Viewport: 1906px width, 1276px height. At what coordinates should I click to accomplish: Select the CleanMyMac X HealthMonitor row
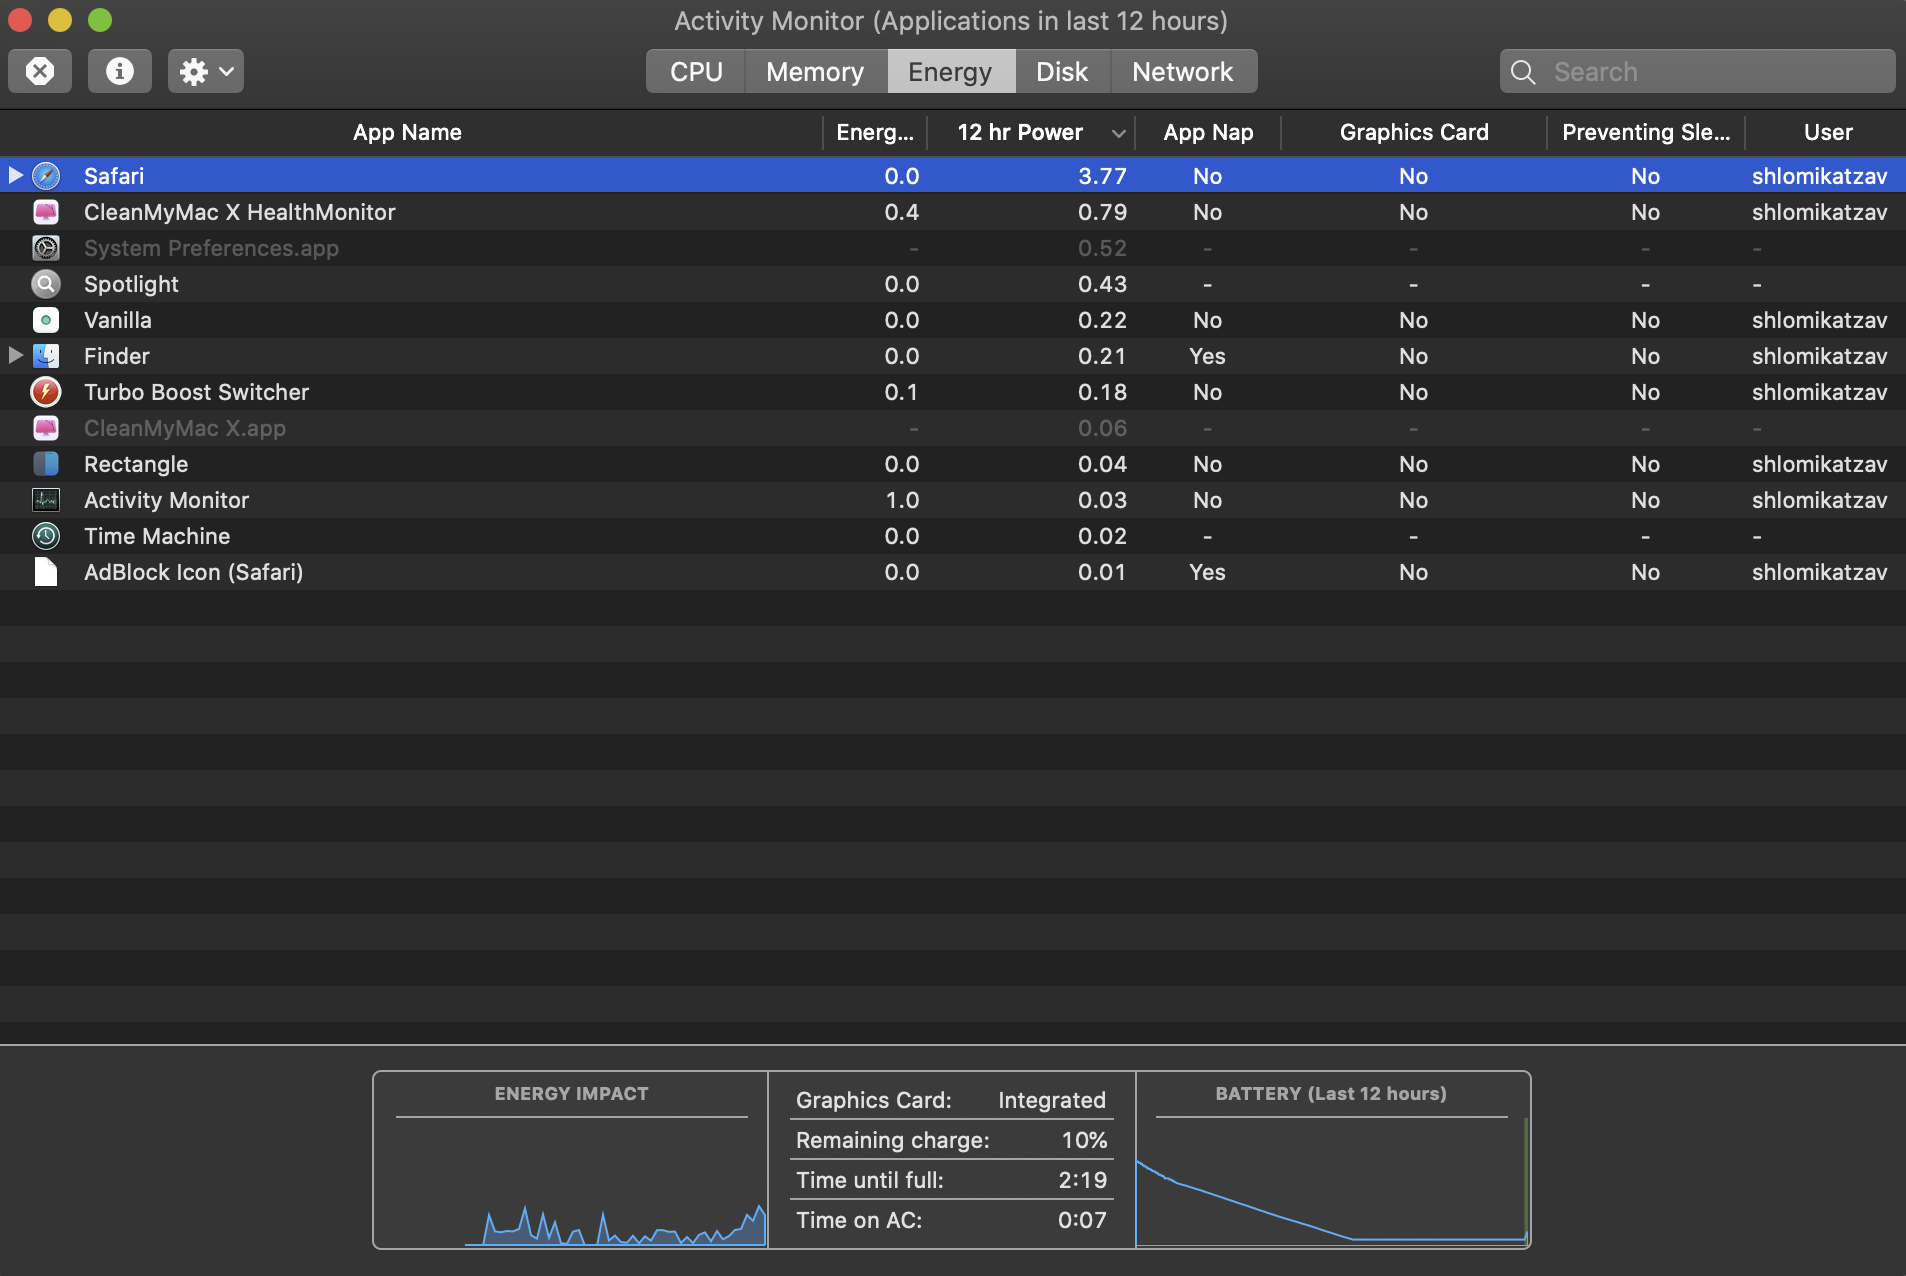(x=953, y=212)
